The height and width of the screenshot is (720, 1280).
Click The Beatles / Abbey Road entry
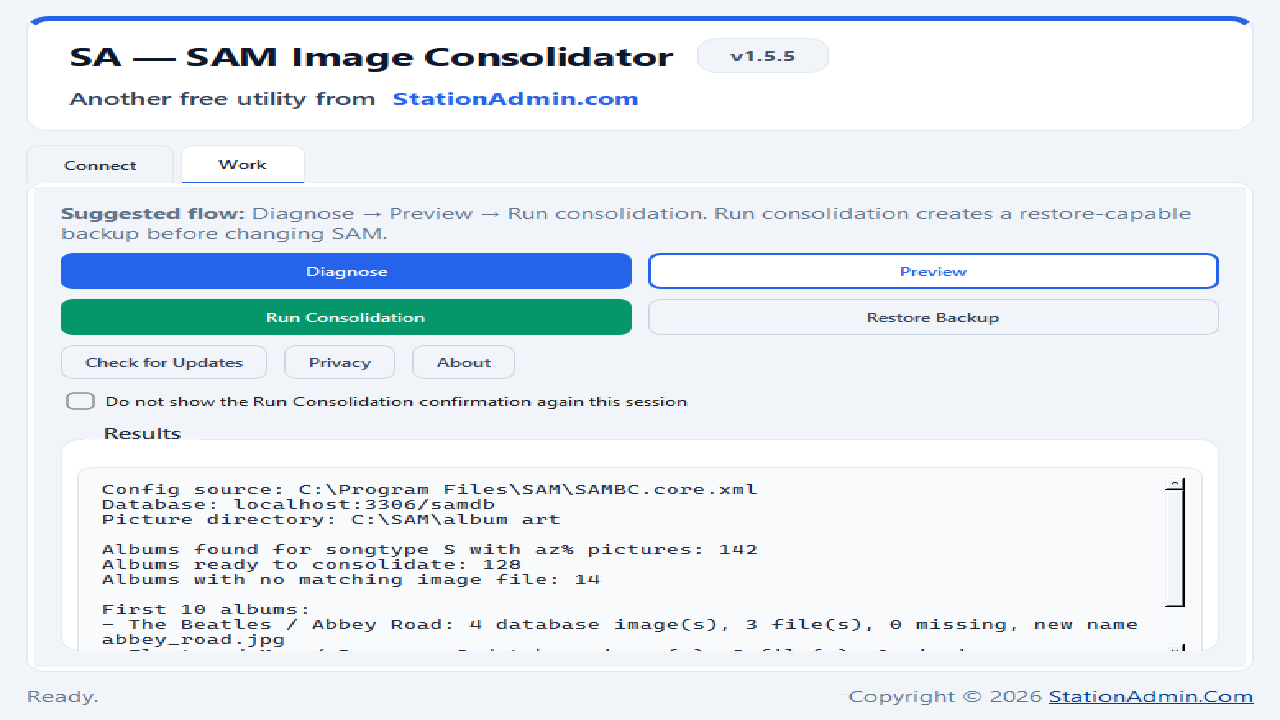(620, 631)
